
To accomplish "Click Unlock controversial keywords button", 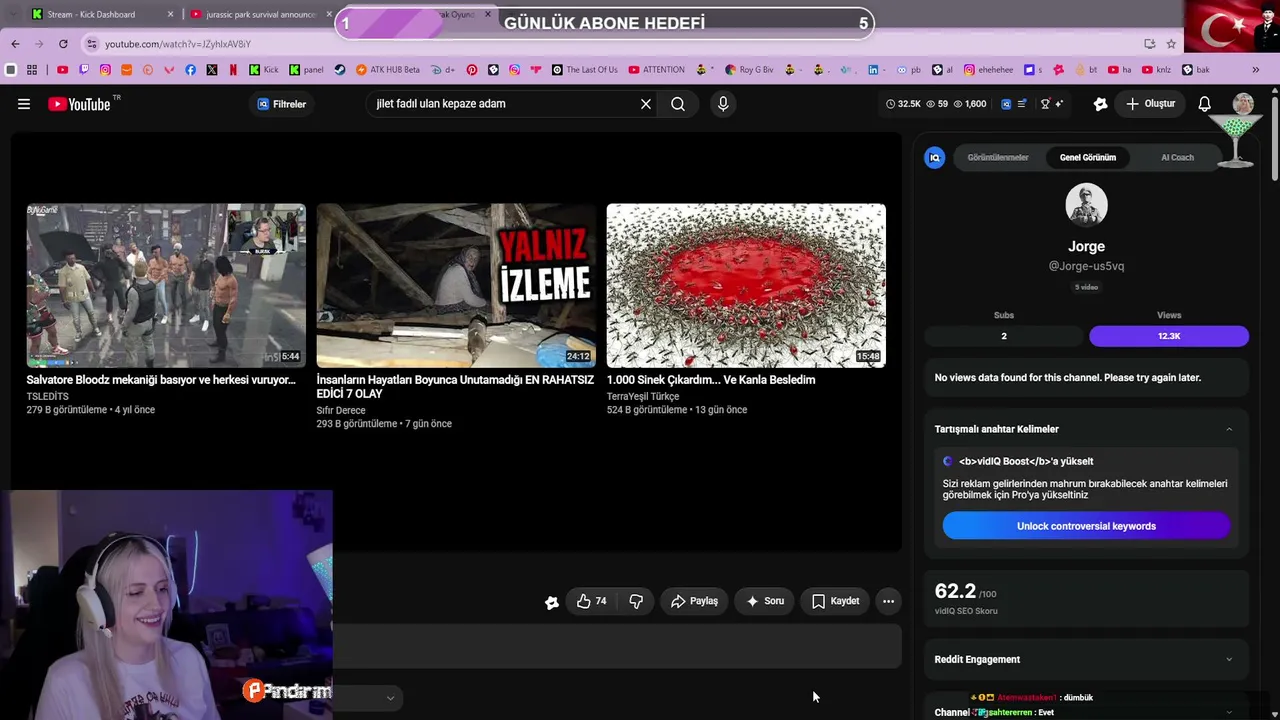I will click(x=1086, y=526).
